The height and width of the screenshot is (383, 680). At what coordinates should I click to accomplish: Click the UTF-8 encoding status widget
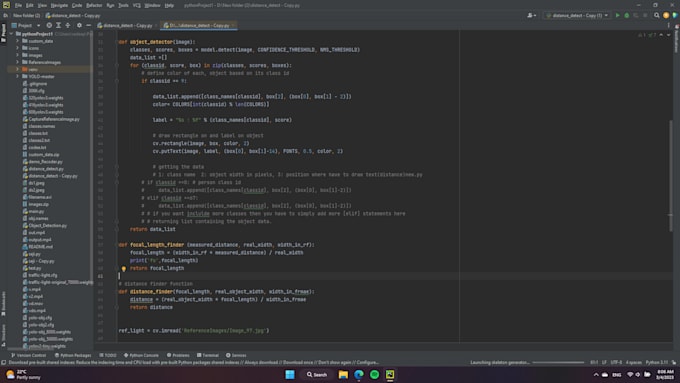tap(616, 362)
